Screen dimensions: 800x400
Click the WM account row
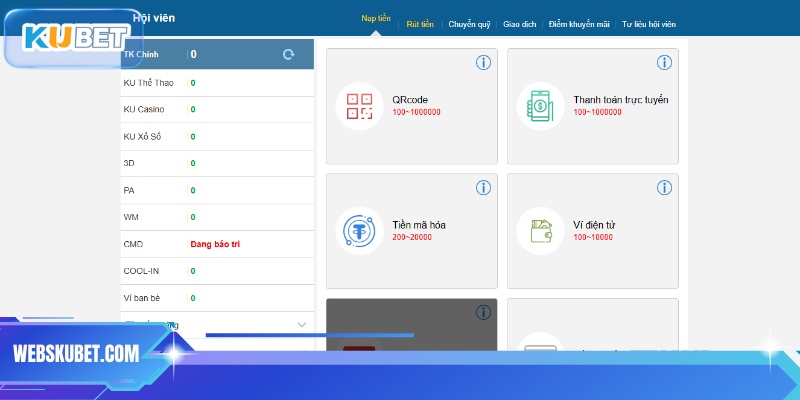[217, 217]
